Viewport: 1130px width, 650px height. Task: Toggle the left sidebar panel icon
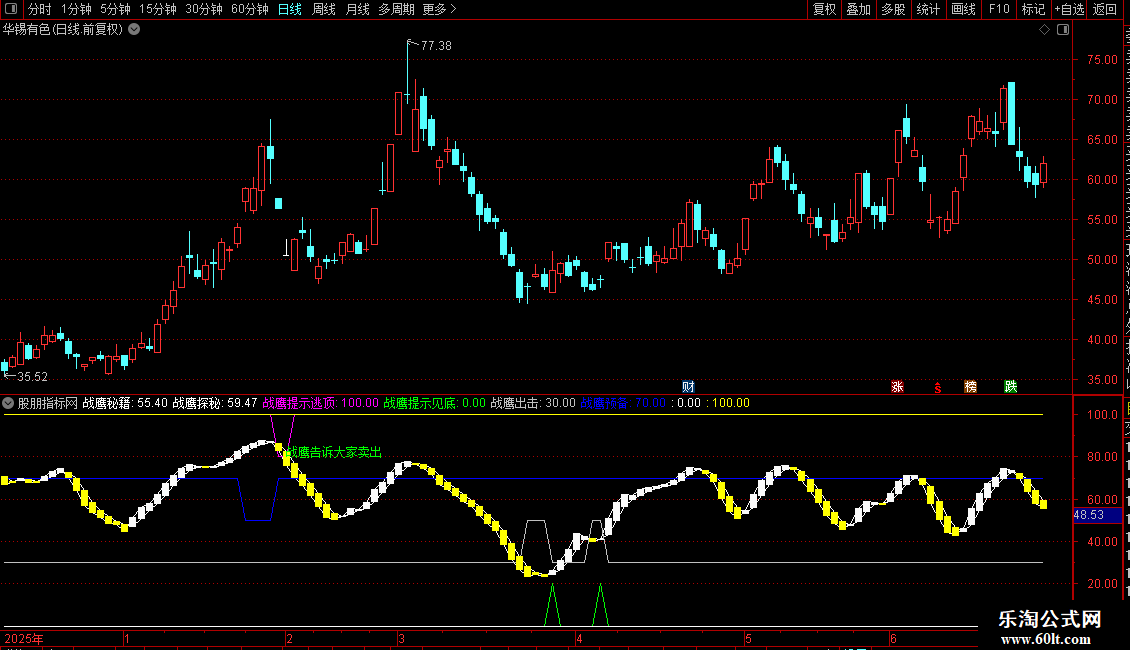click(11, 9)
